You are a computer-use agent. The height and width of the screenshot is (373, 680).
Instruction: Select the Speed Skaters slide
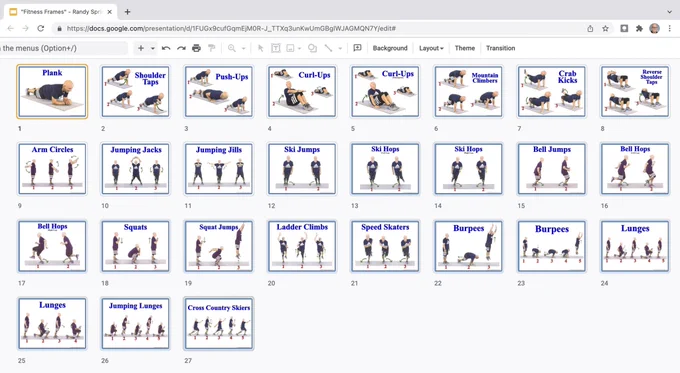[385, 246]
